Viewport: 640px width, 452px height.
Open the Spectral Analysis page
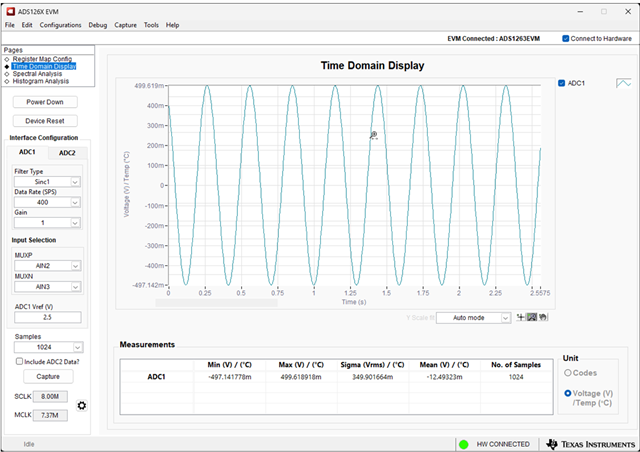click(x=37, y=73)
